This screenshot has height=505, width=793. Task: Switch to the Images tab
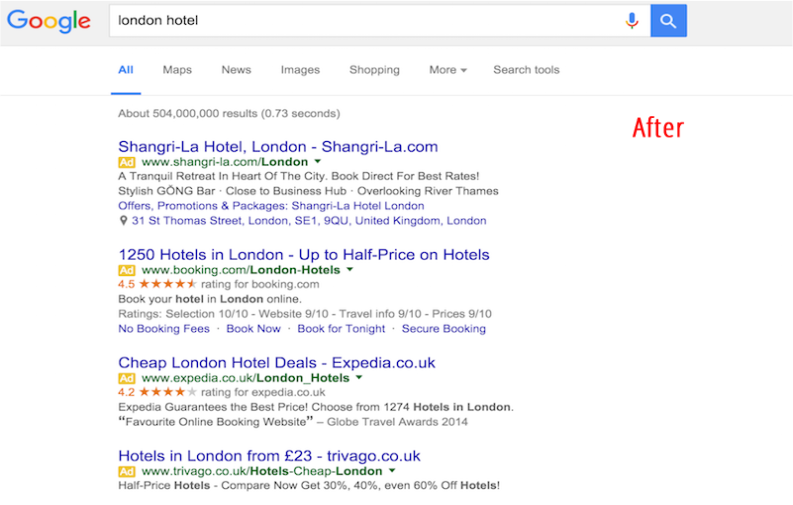click(x=300, y=70)
